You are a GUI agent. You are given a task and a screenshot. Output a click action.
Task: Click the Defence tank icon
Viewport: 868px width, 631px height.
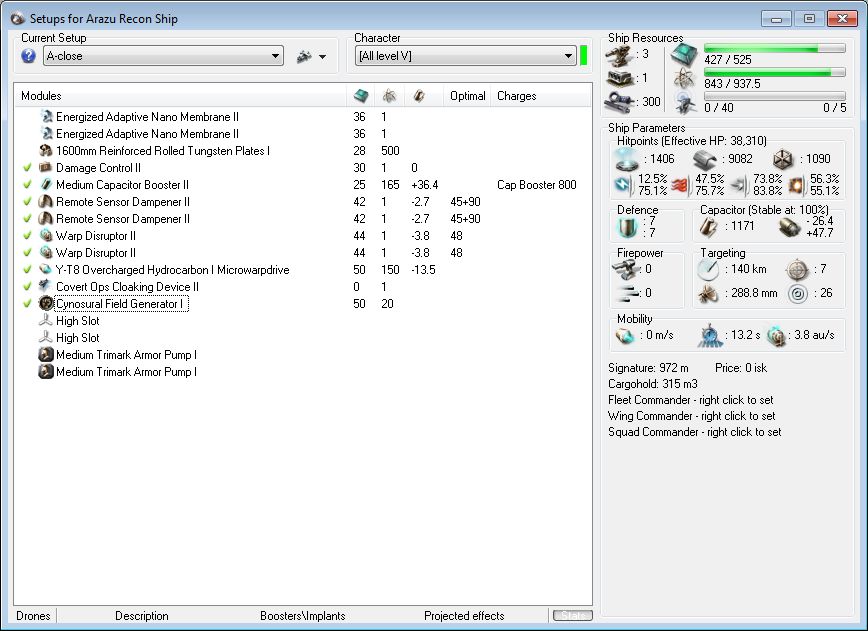pyautogui.click(x=627, y=227)
